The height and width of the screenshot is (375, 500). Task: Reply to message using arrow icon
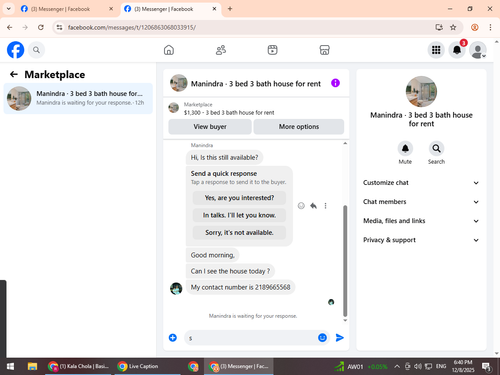(313, 206)
